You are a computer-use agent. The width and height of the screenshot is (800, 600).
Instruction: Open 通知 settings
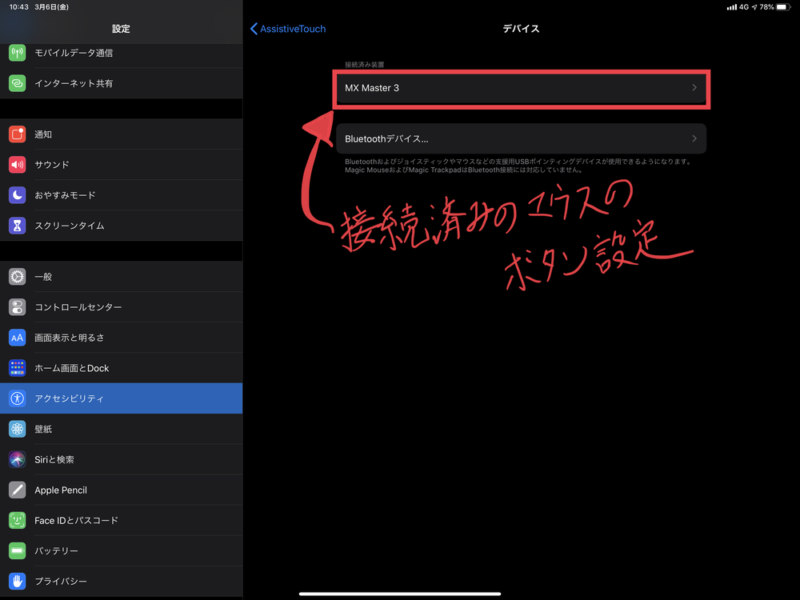(121, 134)
